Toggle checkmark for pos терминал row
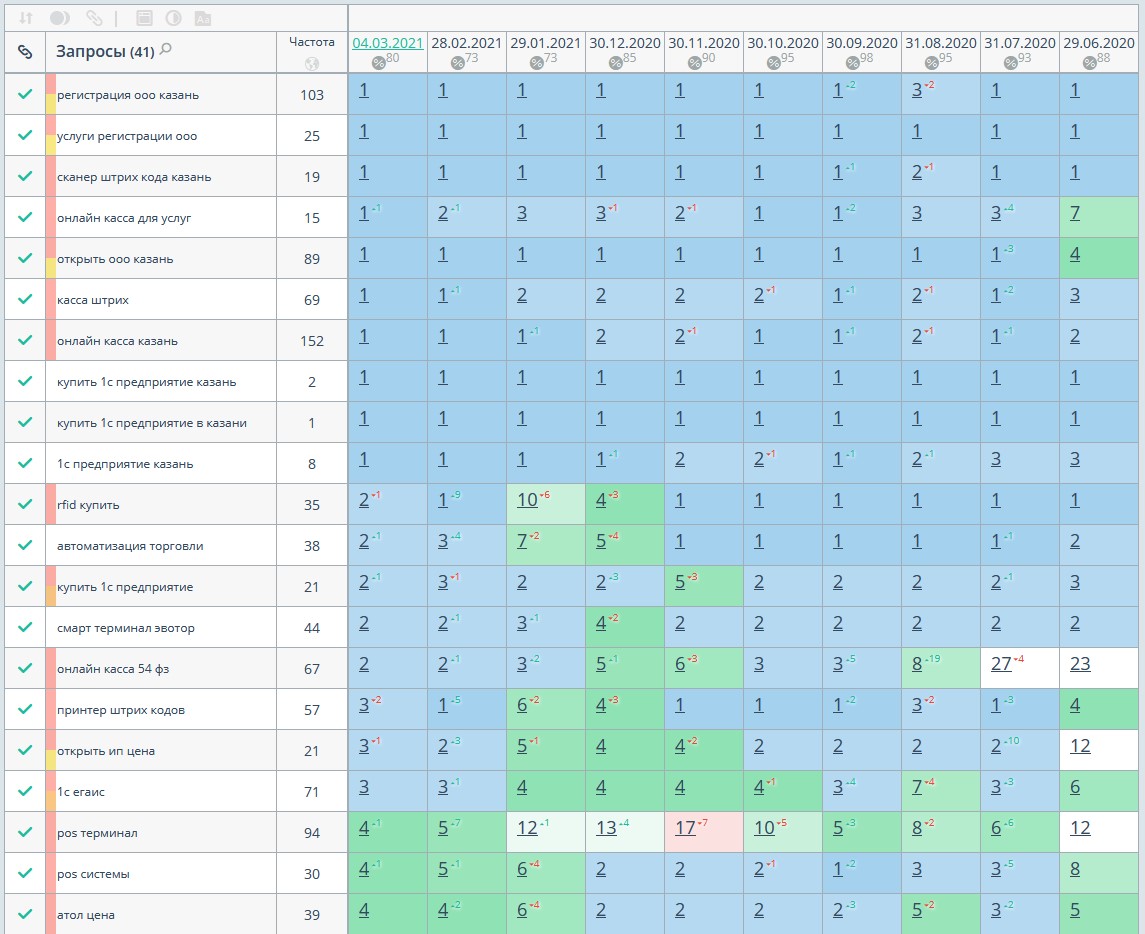The height and width of the screenshot is (934, 1145). pyautogui.click(x=25, y=833)
